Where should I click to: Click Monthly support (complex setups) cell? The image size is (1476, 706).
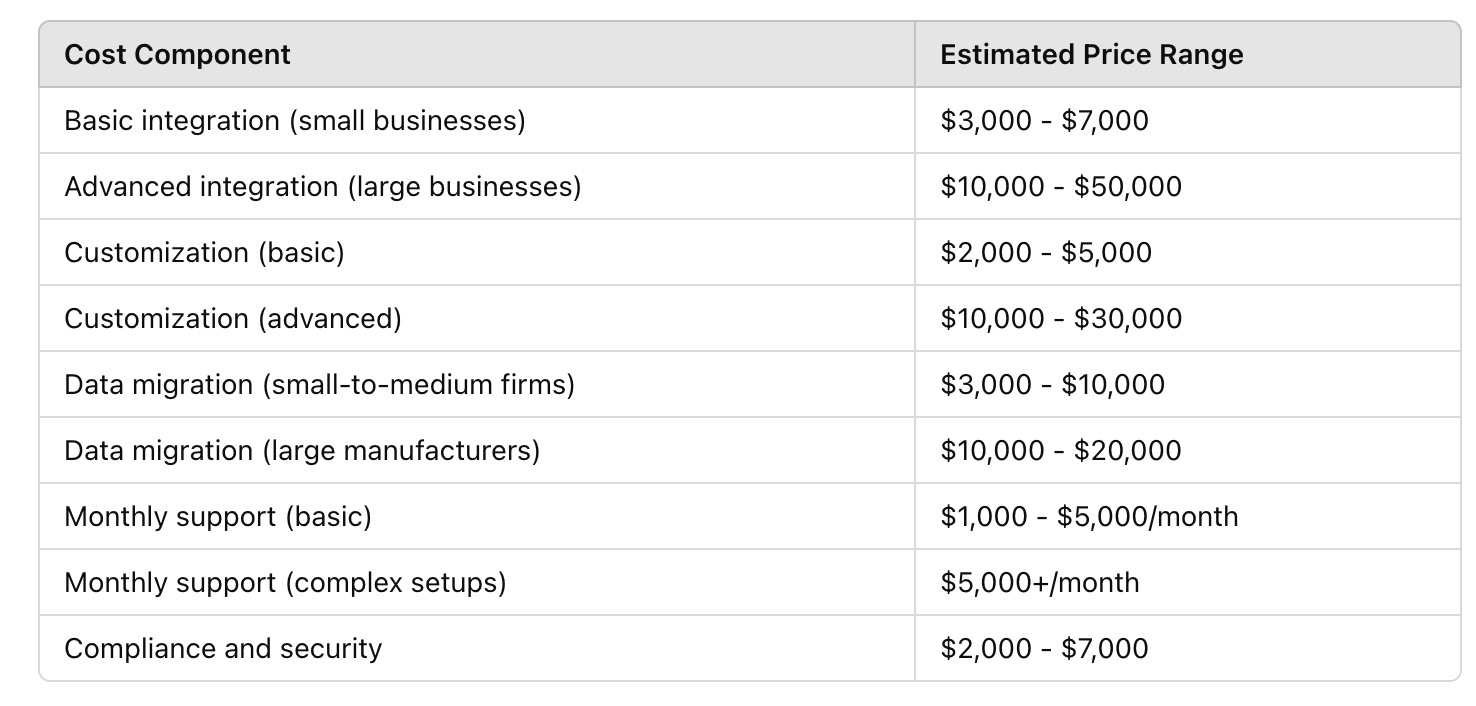(477, 582)
